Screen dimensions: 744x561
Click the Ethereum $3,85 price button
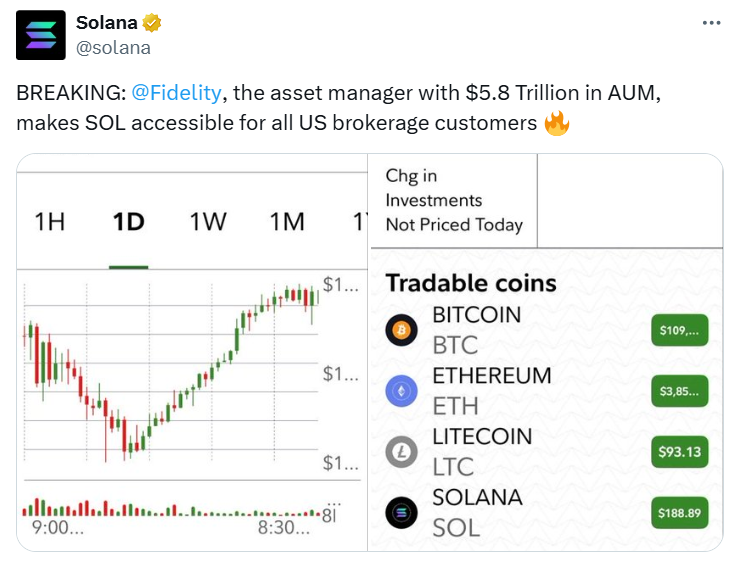pyautogui.click(x=679, y=390)
